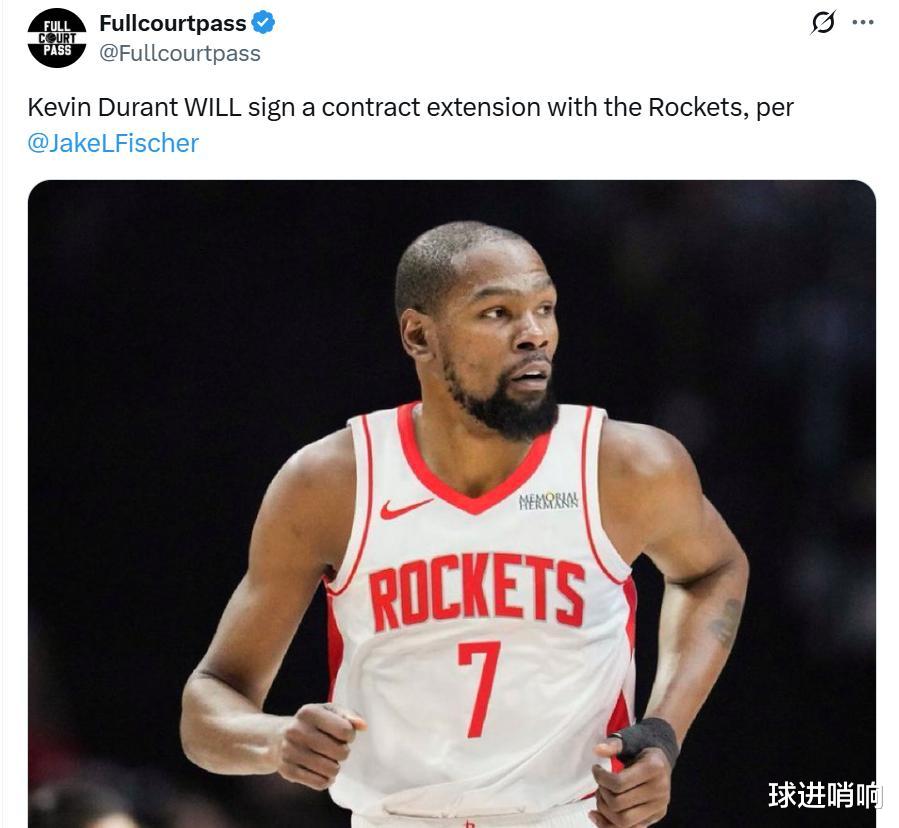Click the black wrist wrap in photo

(648, 741)
